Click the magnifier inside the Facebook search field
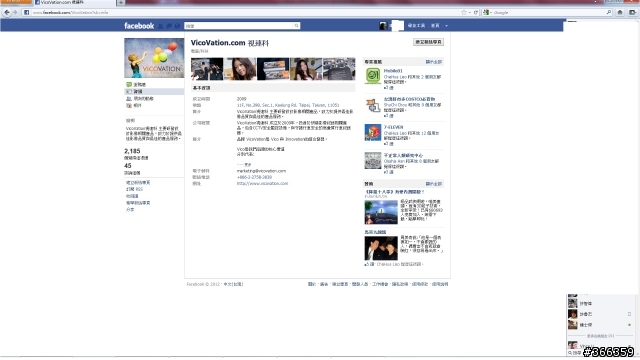The image size is (640, 360). point(297,26)
